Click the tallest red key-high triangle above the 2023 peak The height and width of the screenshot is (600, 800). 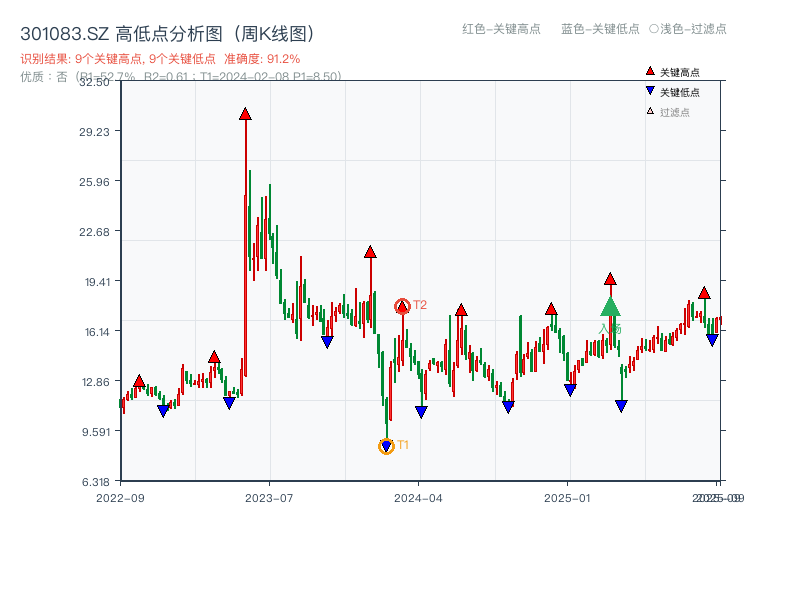coord(245,115)
